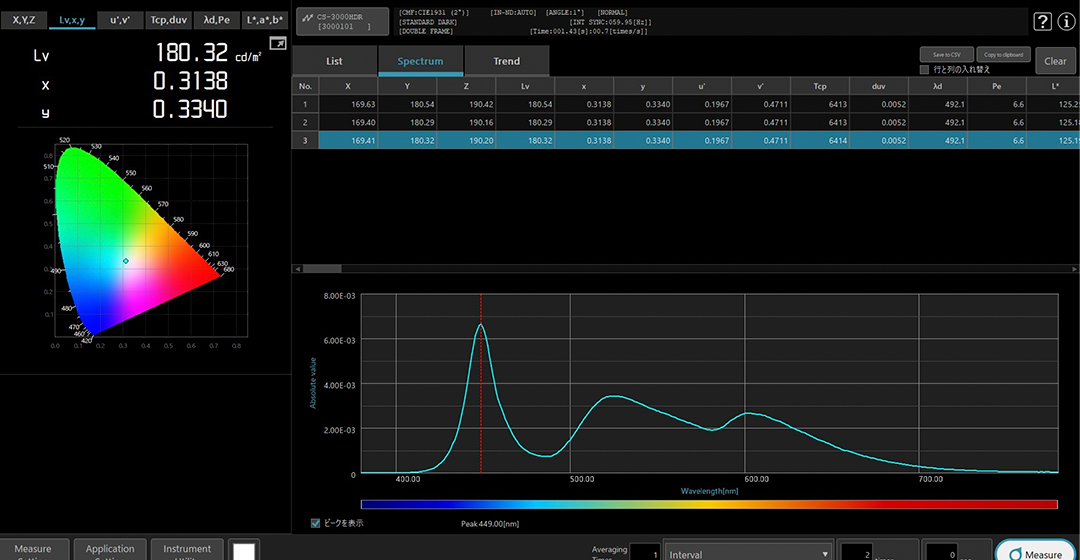The height and width of the screenshot is (560, 1080).
Task: Click the red peak marker line in spectrum
Action: click(481, 384)
